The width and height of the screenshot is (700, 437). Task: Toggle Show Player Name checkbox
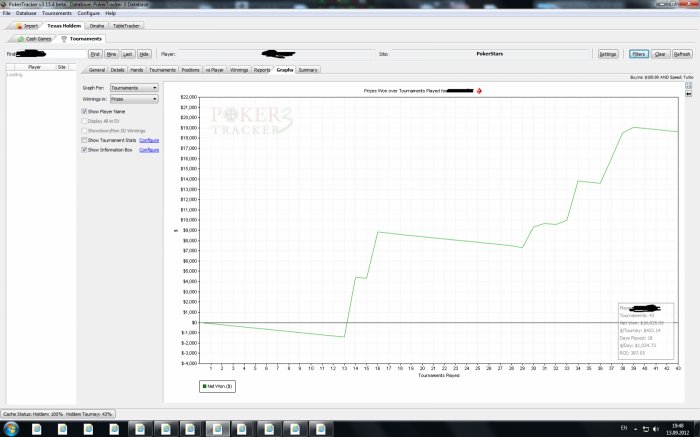pyautogui.click(x=84, y=111)
